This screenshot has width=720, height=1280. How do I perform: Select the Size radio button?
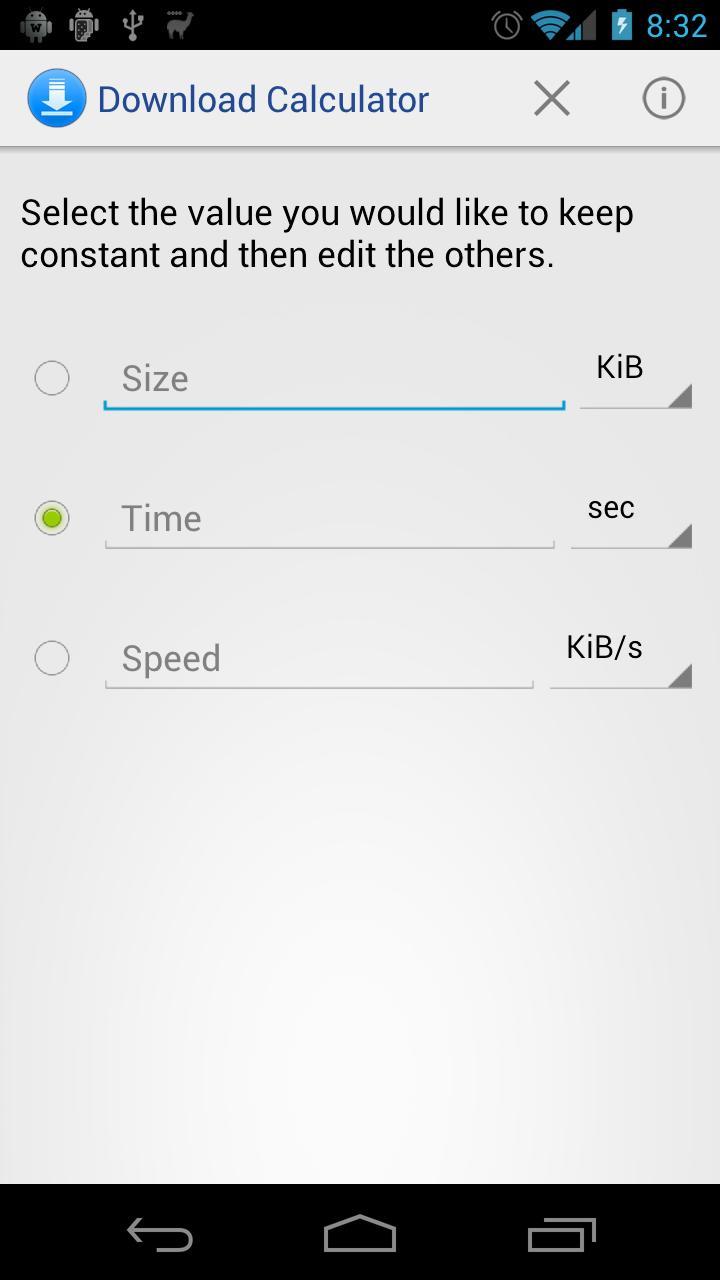(52, 378)
